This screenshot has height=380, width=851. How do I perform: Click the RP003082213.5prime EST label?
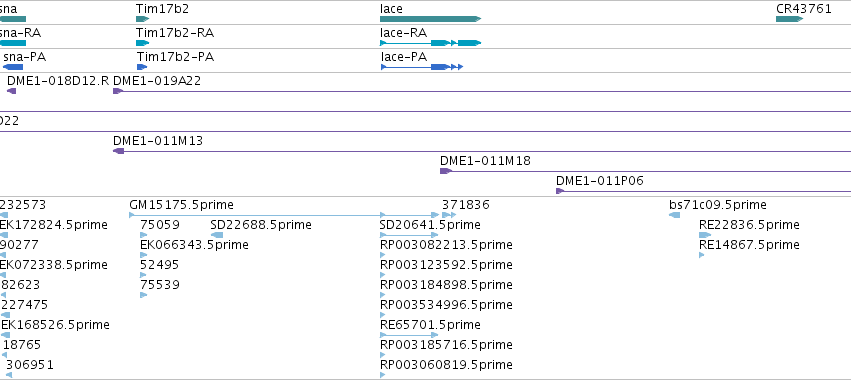click(x=446, y=245)
